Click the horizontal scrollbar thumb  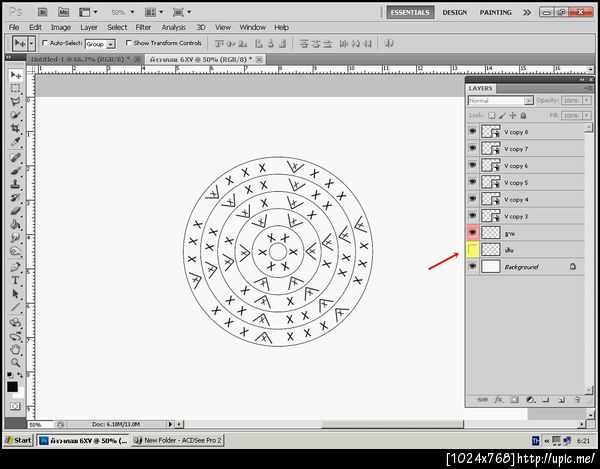click(392, 424)
